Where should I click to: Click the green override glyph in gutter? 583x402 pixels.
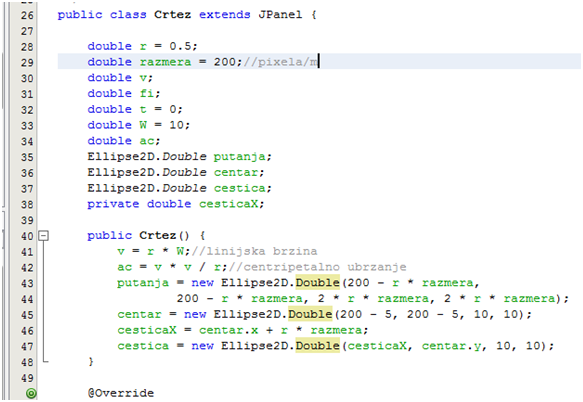[x=31, y=393]
